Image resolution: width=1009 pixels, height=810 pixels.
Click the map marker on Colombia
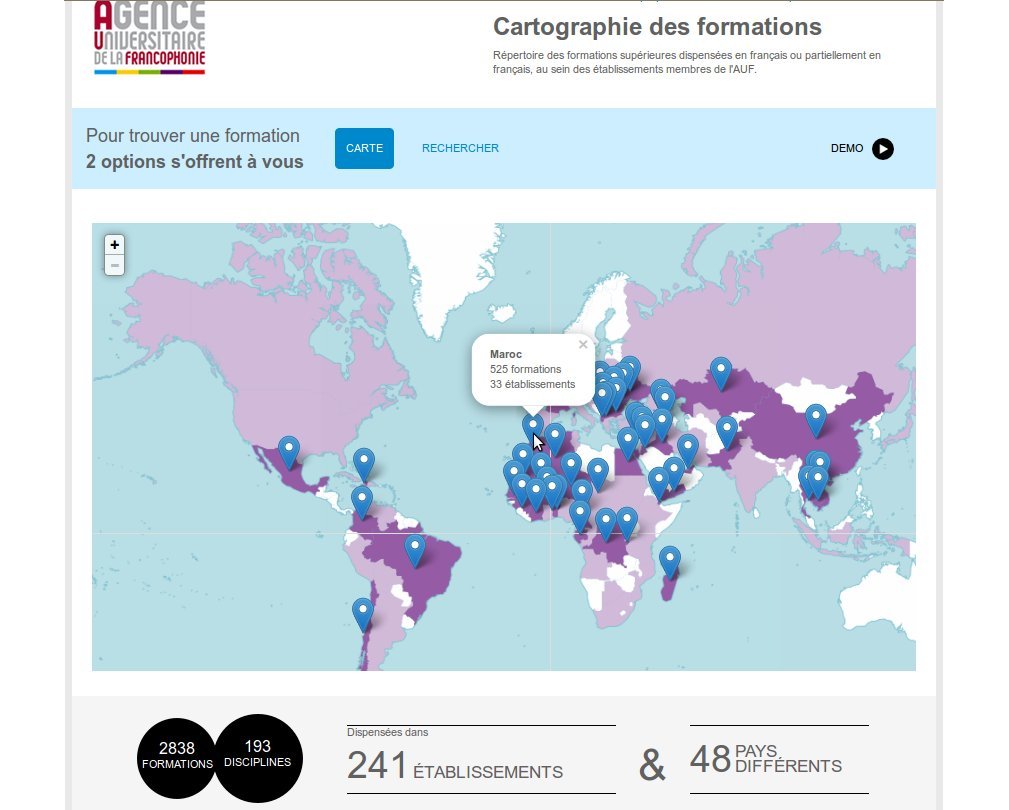362,500
